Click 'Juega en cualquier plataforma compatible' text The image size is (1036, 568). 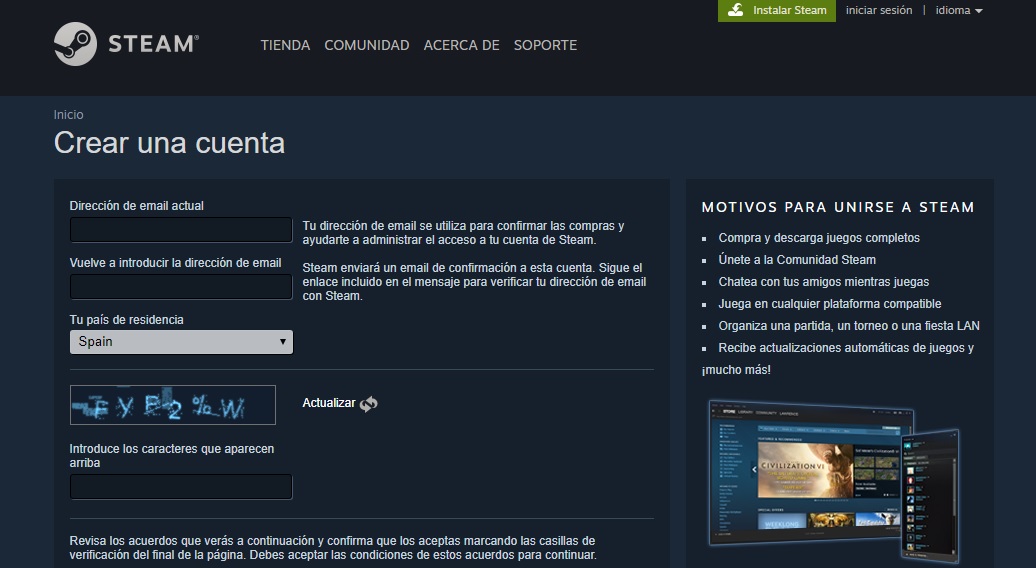(x=829, y=304)
